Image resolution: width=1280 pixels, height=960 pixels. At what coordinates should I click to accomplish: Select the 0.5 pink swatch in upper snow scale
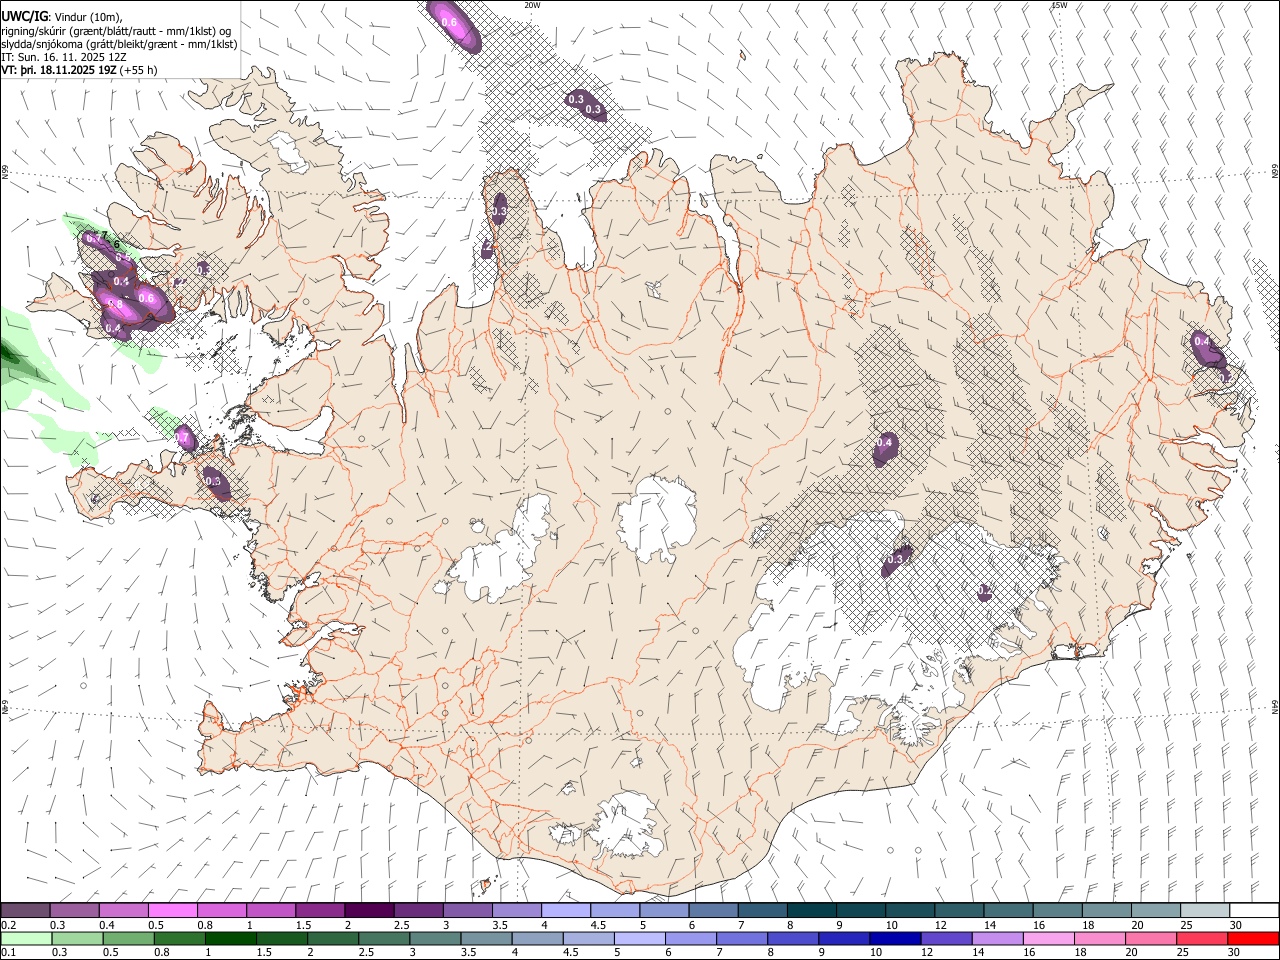point(173,910)
